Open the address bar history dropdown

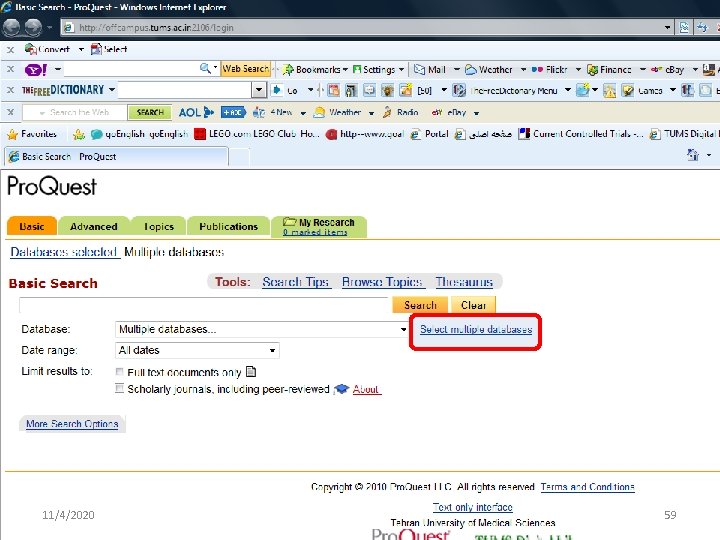pyautogui.click(x=667, y=28)
